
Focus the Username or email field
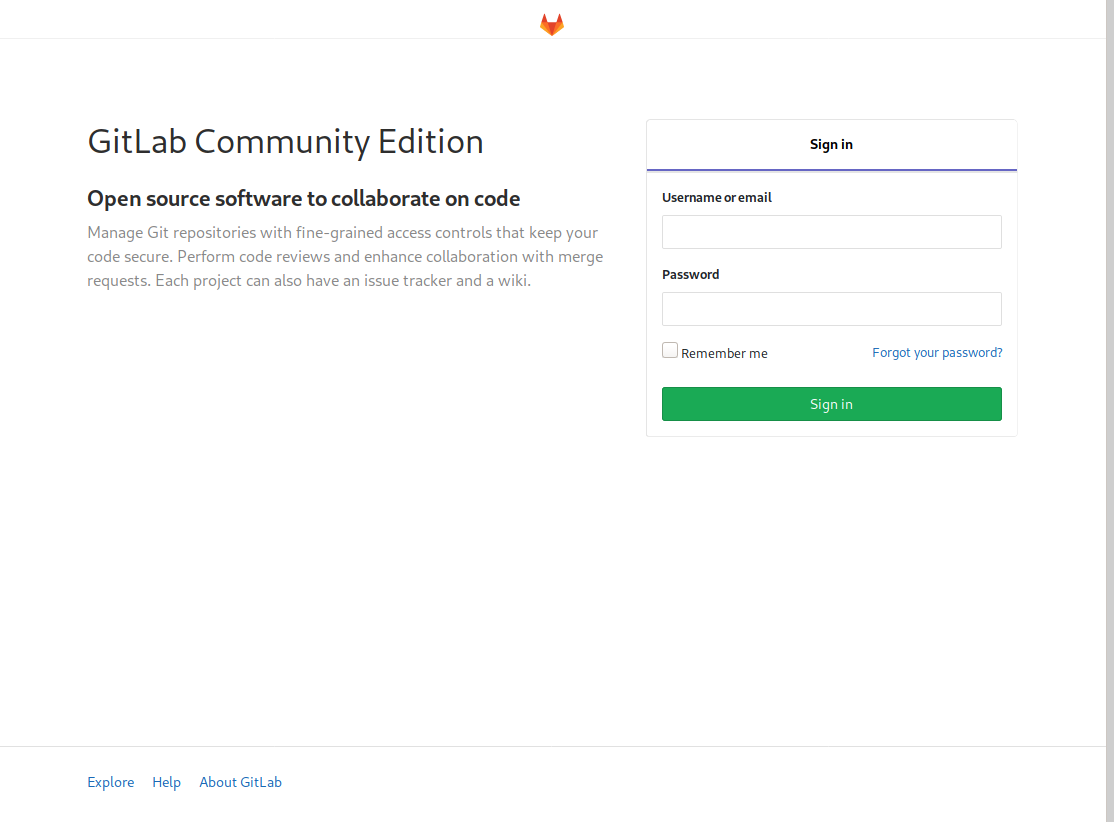(x=831, y=232)
